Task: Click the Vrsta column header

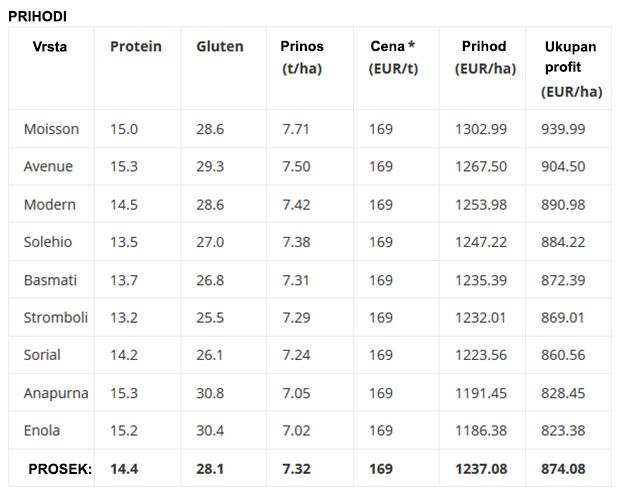Action: [x=50, y=47]
